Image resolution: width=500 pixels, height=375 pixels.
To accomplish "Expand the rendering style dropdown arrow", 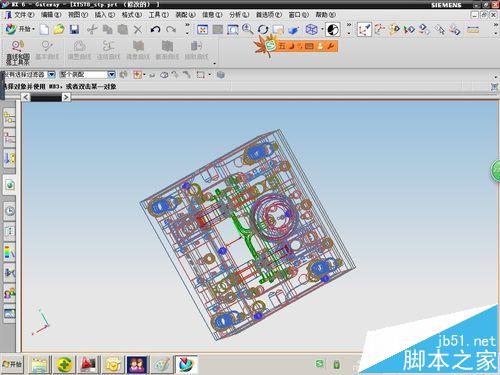I will (322, 30).
